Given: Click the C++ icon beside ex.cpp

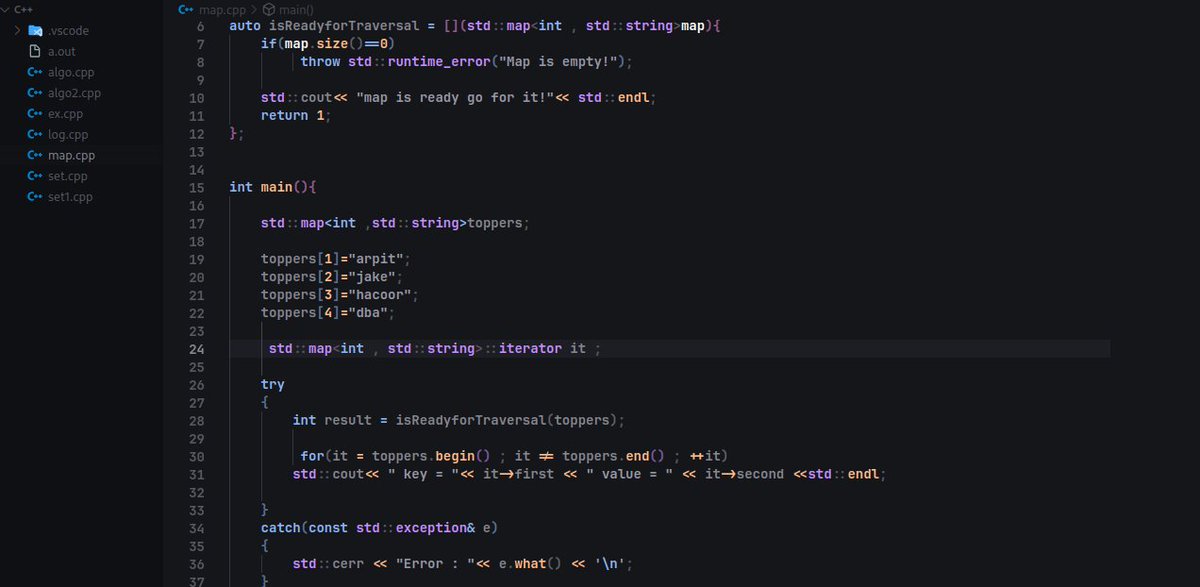Looking at the screenshot, I should (x=36, y=113).
